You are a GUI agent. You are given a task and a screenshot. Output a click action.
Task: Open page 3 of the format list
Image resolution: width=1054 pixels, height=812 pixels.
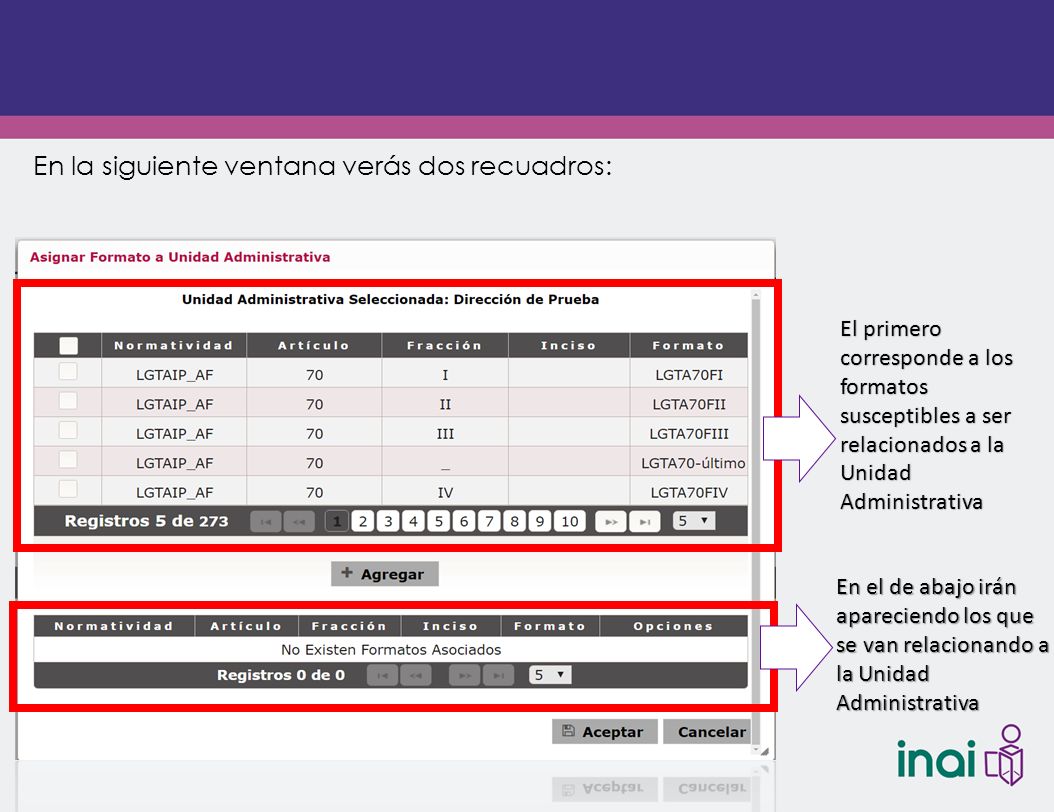coord(388,522)
